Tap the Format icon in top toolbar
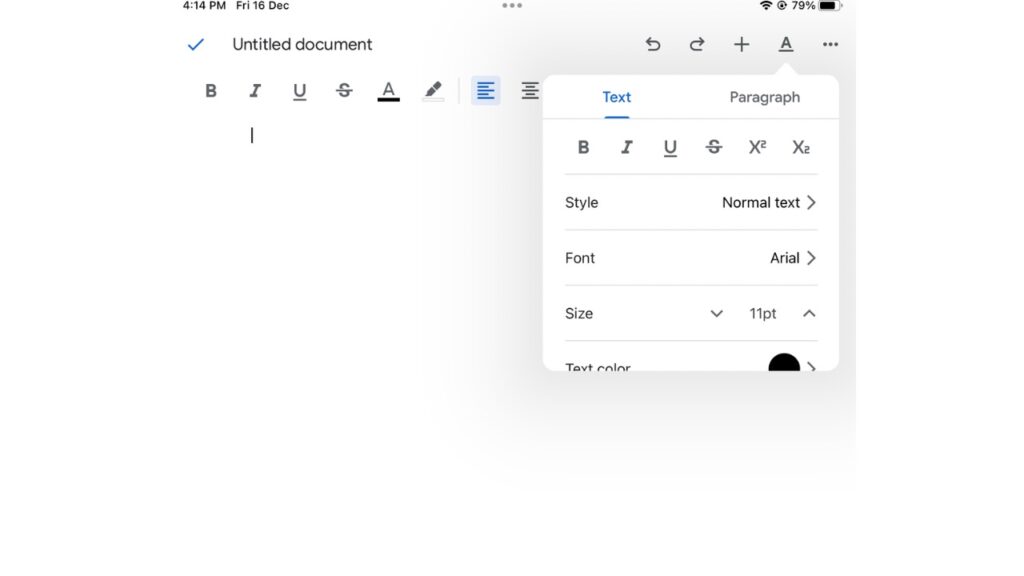The height and width of the screenshot is (576, 1024). 785,44
